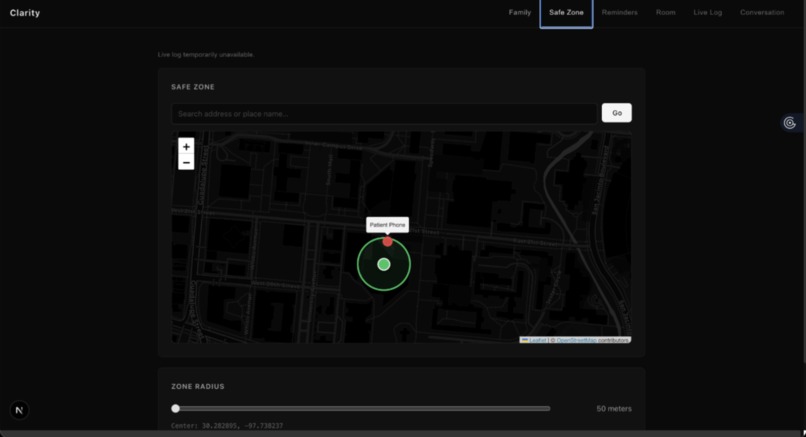The width and height of the screenshot is (806, 437).
Task: Go to the Room tab
Action: 665,12
